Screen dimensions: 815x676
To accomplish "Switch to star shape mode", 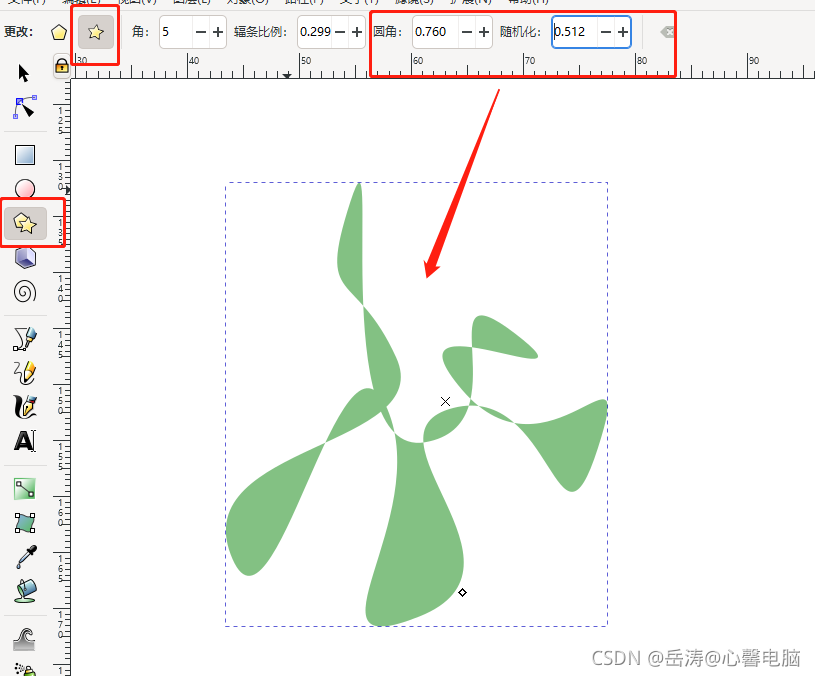I will point(96,32).
